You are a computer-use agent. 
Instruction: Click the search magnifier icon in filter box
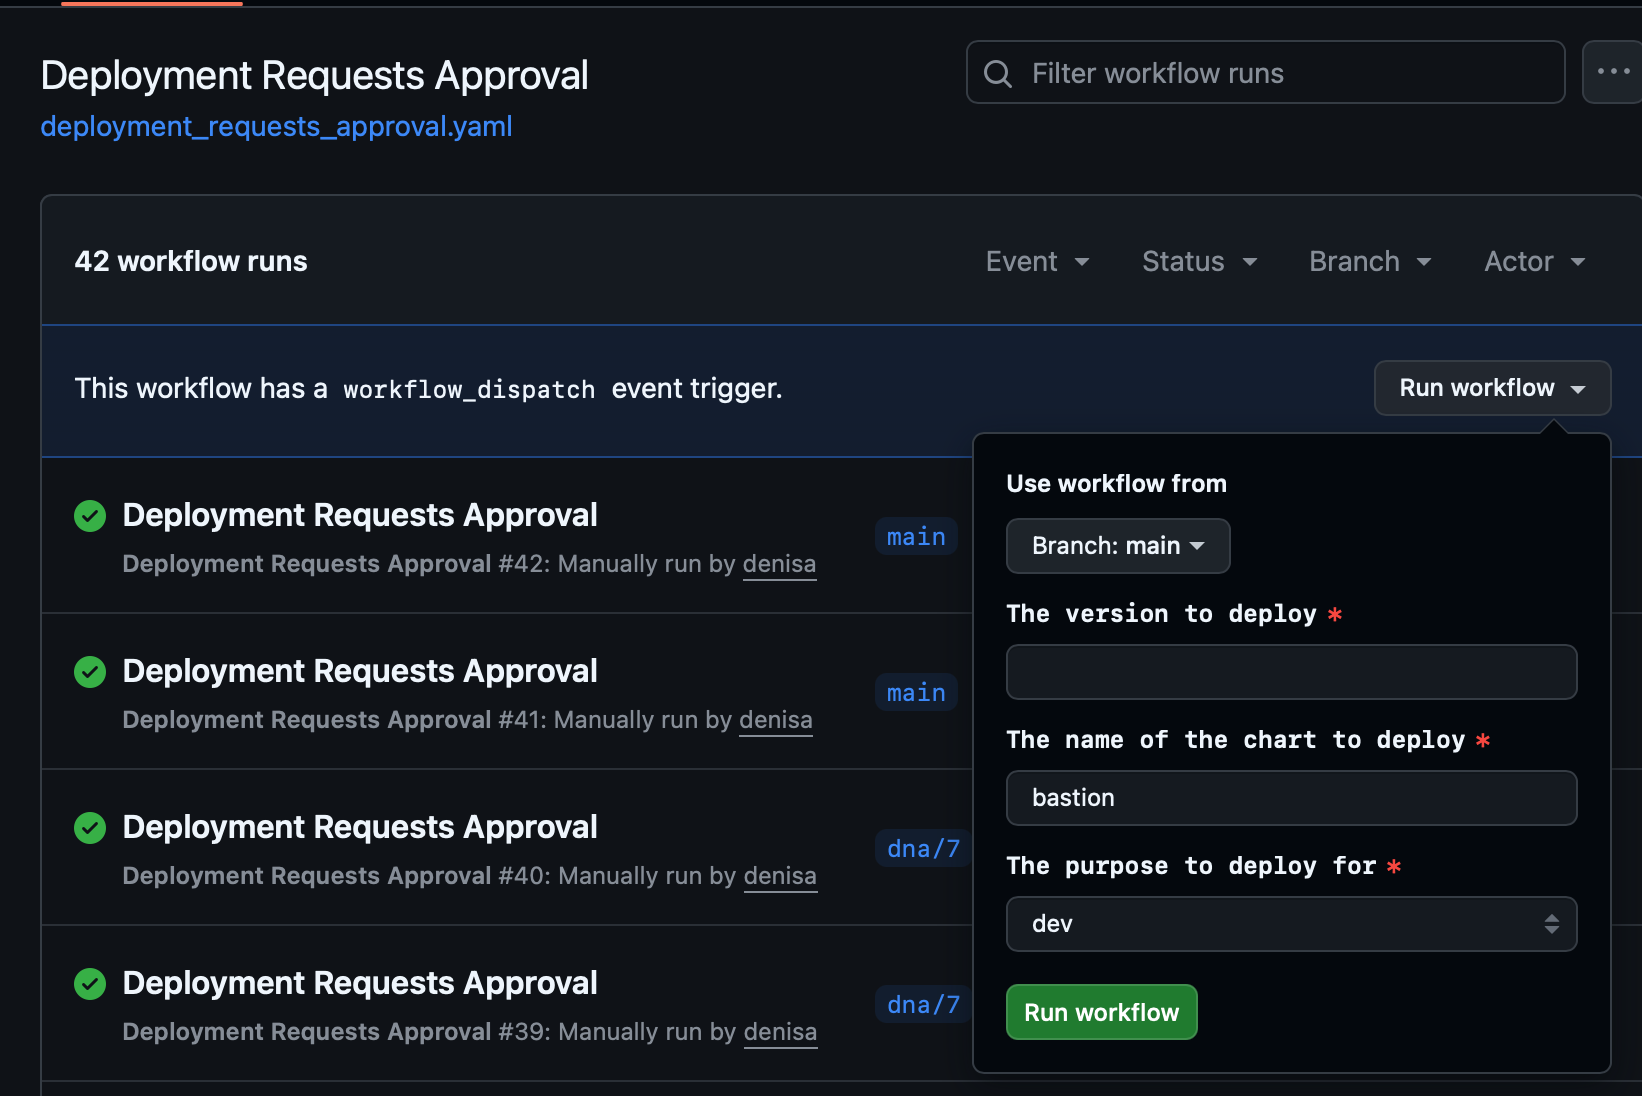click(x=998, y=73)
